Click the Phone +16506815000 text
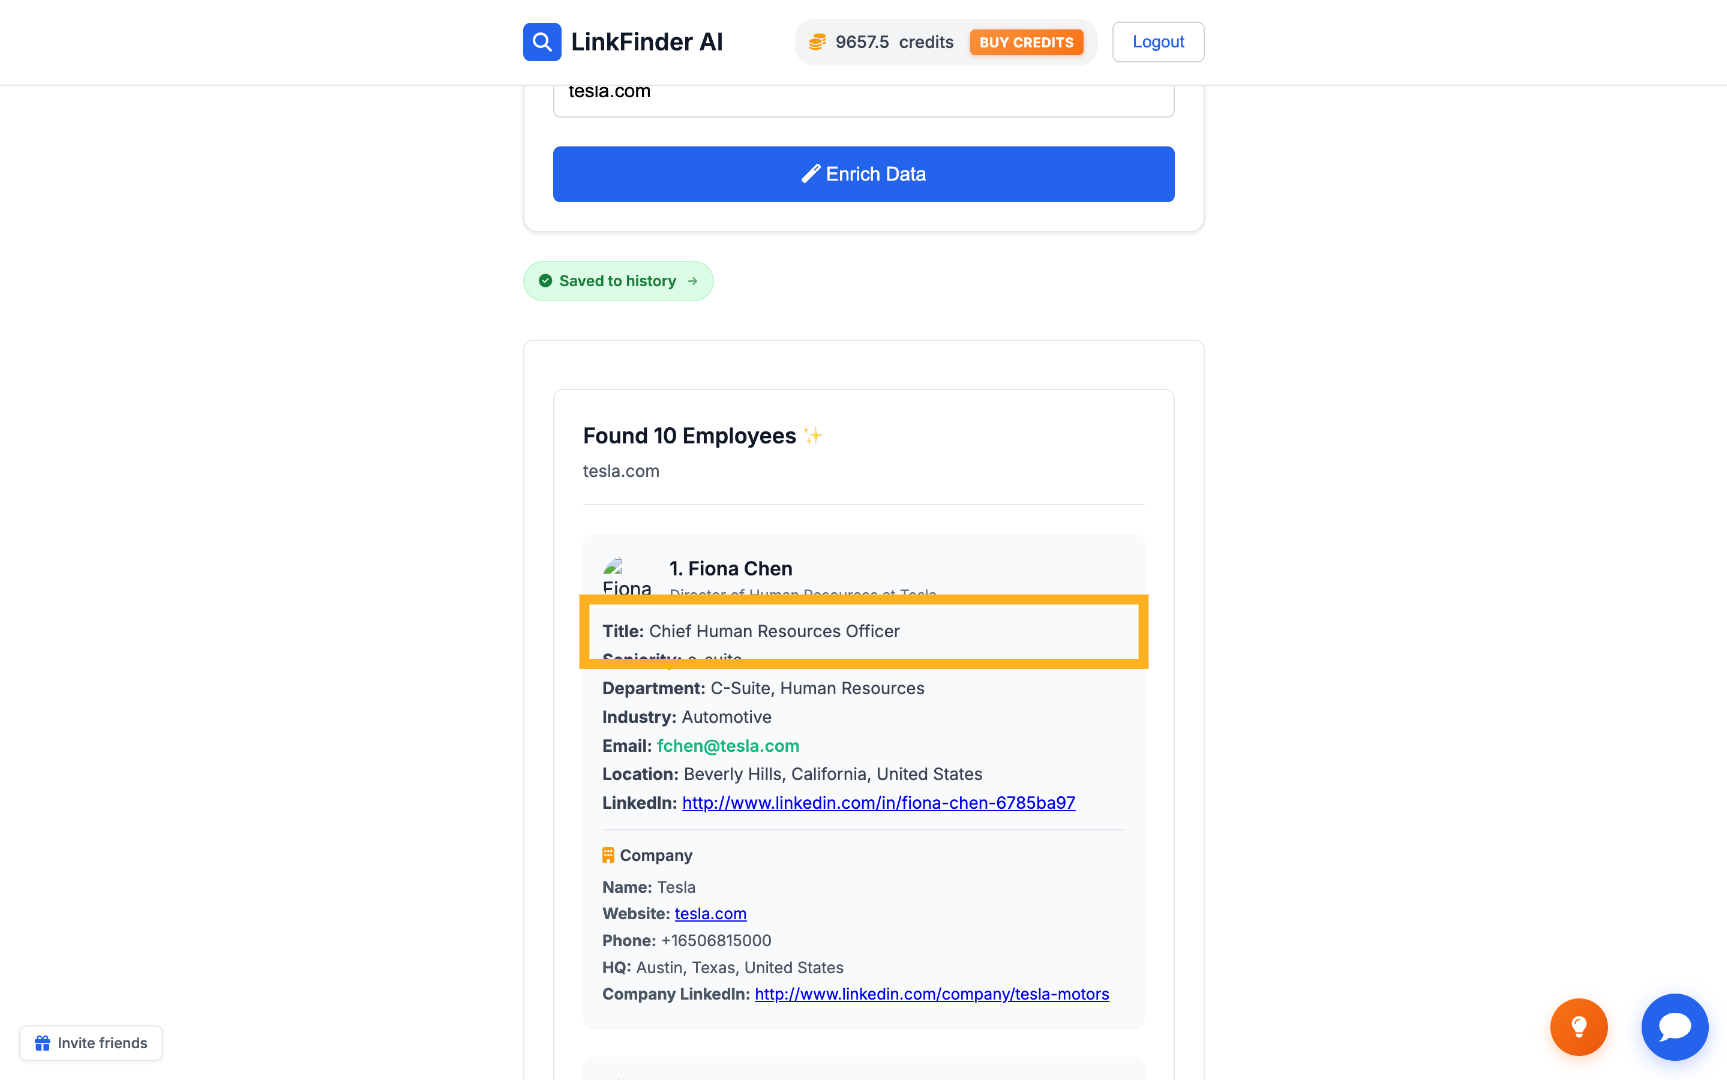 (687, 941)
